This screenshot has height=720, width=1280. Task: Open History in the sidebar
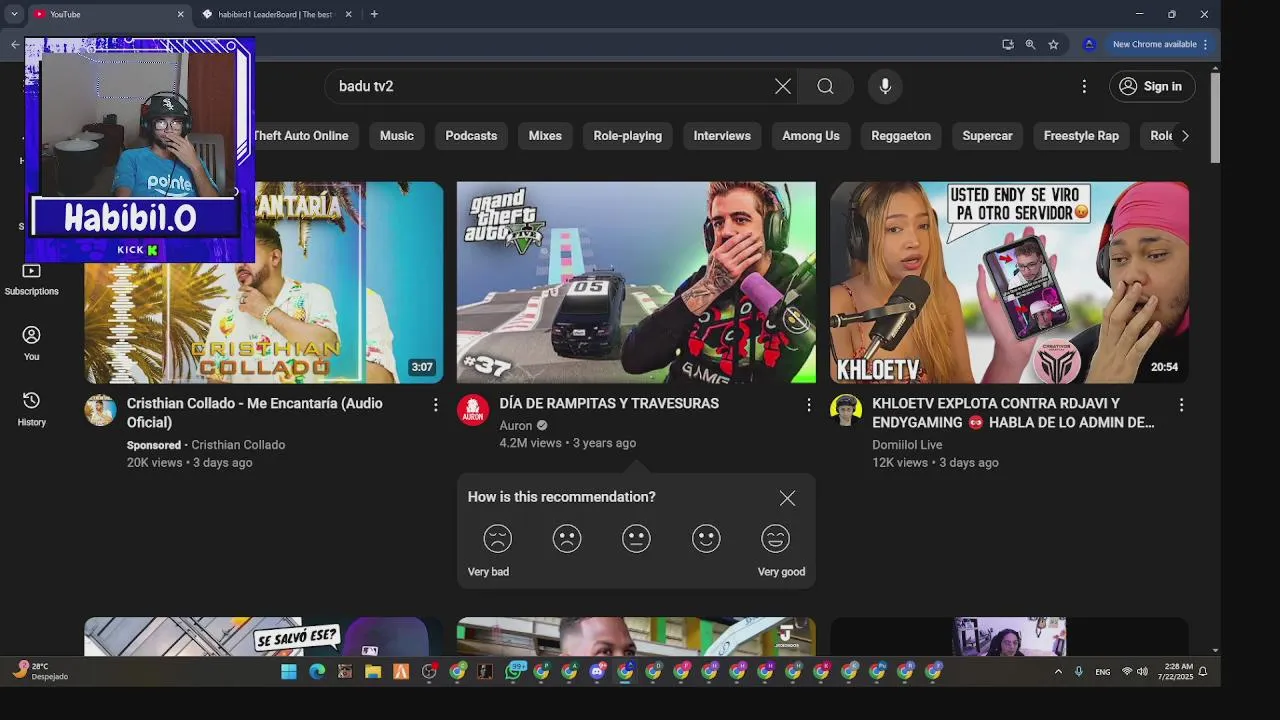pos(31,409)
